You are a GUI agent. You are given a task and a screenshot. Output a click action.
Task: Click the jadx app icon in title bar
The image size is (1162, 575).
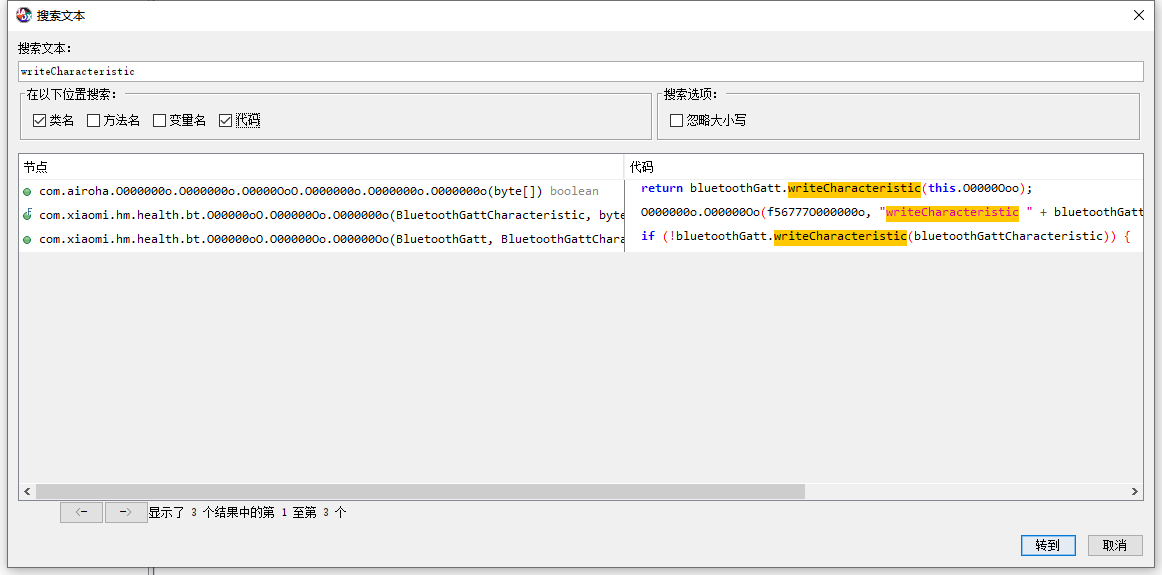(x=23, y=15)
